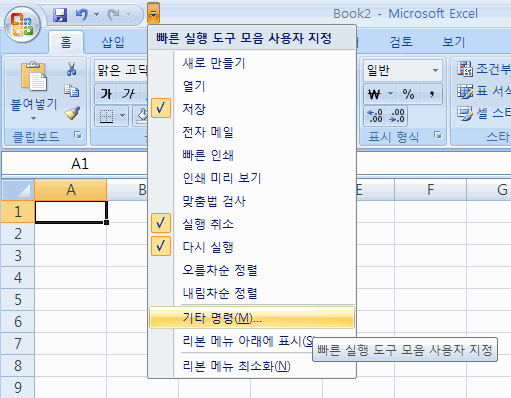This screenshot has width=511, height=398.
Task: Open clipboard group dialog launcher
Action: point(78,135)
